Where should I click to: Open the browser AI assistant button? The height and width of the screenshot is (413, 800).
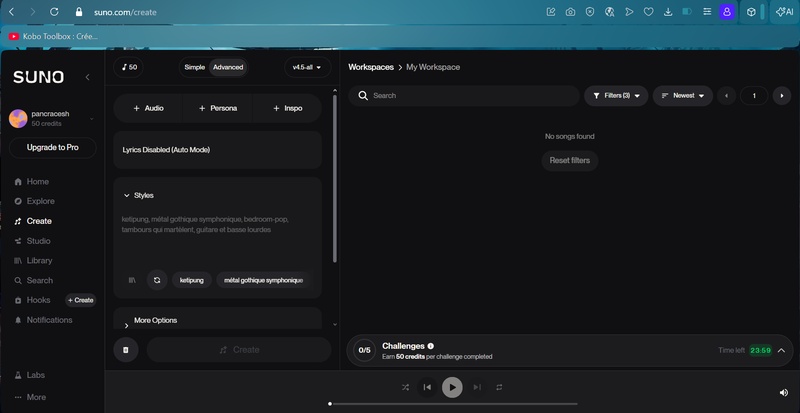(784, 12)
